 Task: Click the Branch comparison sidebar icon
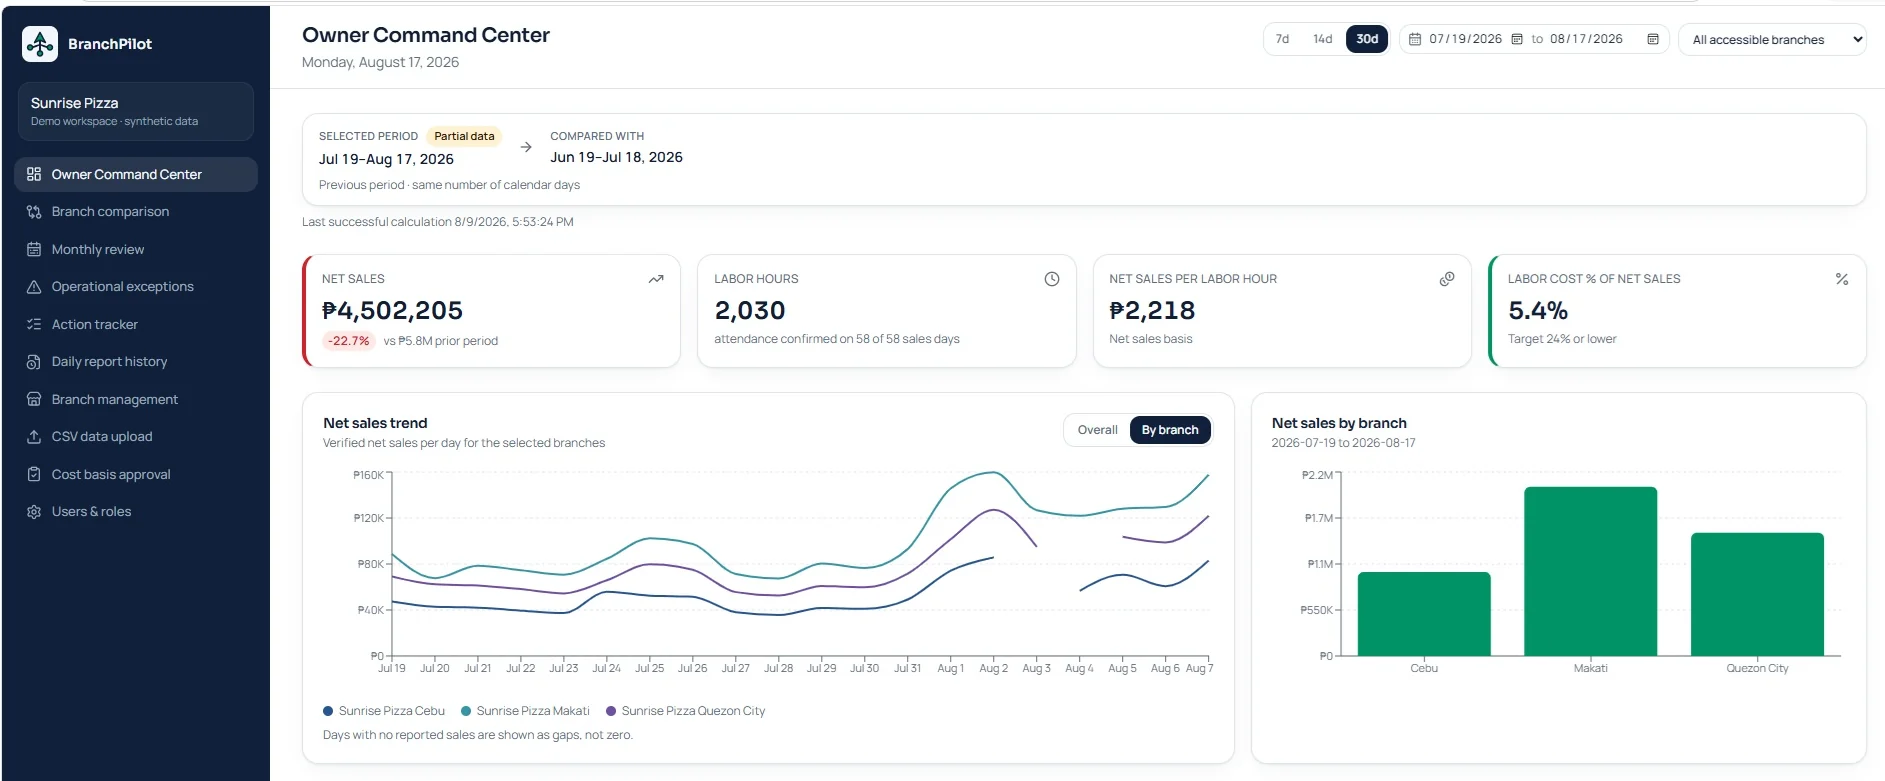[x=34, y=212]
